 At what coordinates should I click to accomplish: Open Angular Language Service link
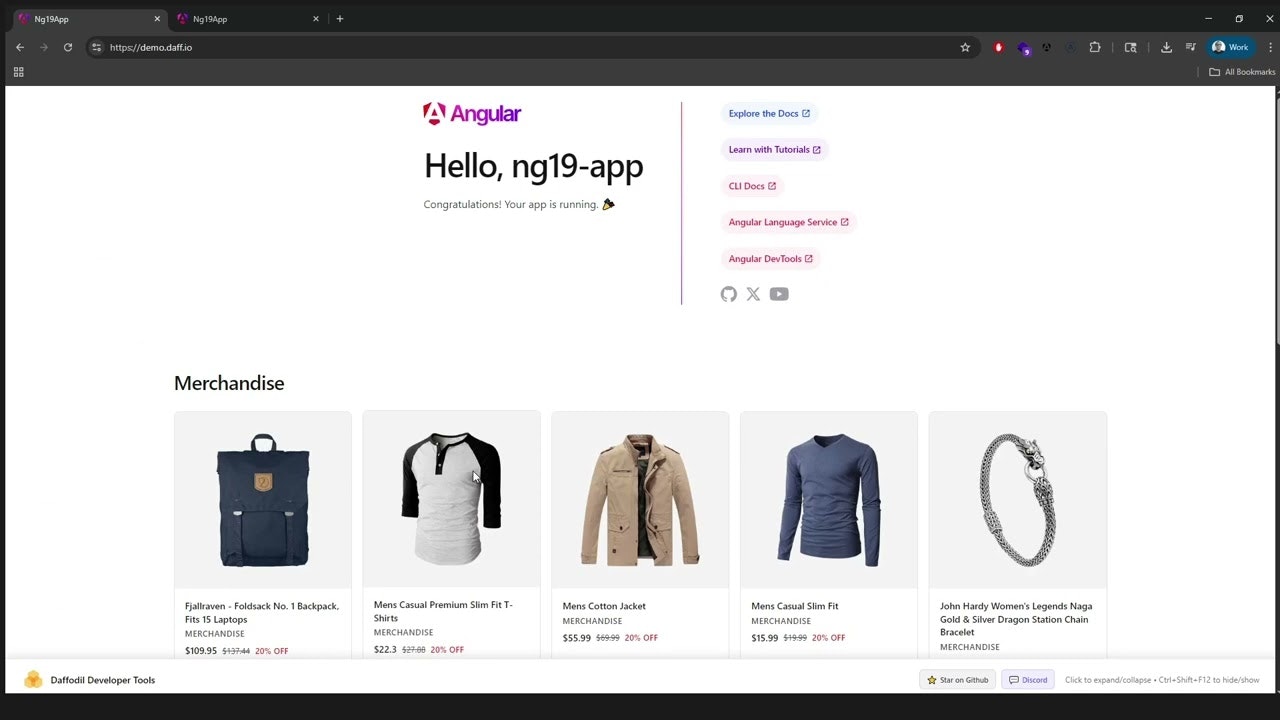tap(788, 222)
